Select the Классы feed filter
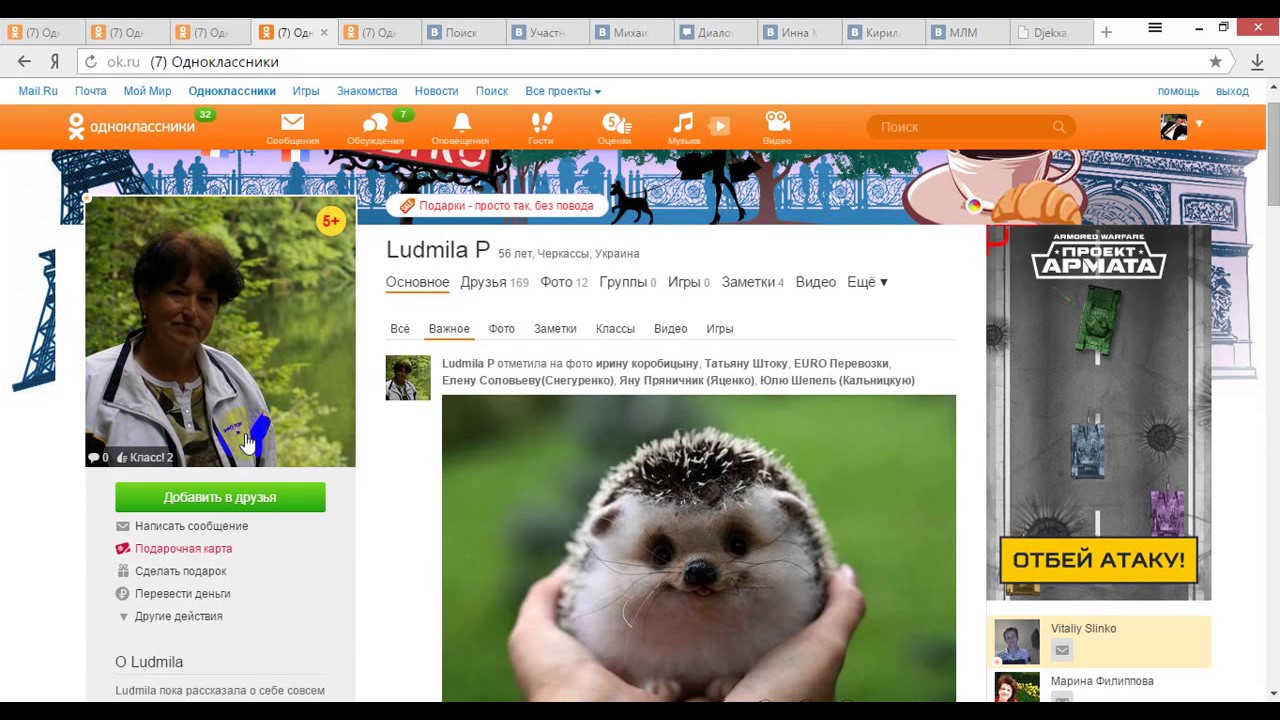Viewport: 1280px width, 720px height. (x=615, y=329)
